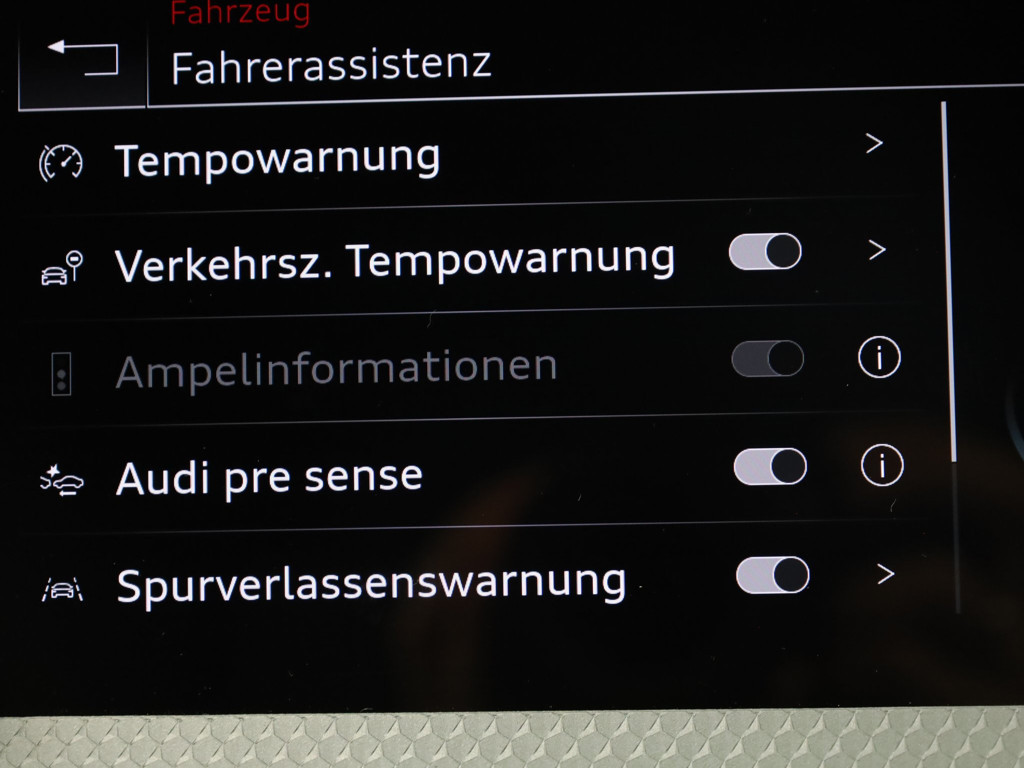The width and height of the screenshot is (1024, 768).
Task: Disable the Spurverlassenswarnung switch
Action: pos(773,575)
